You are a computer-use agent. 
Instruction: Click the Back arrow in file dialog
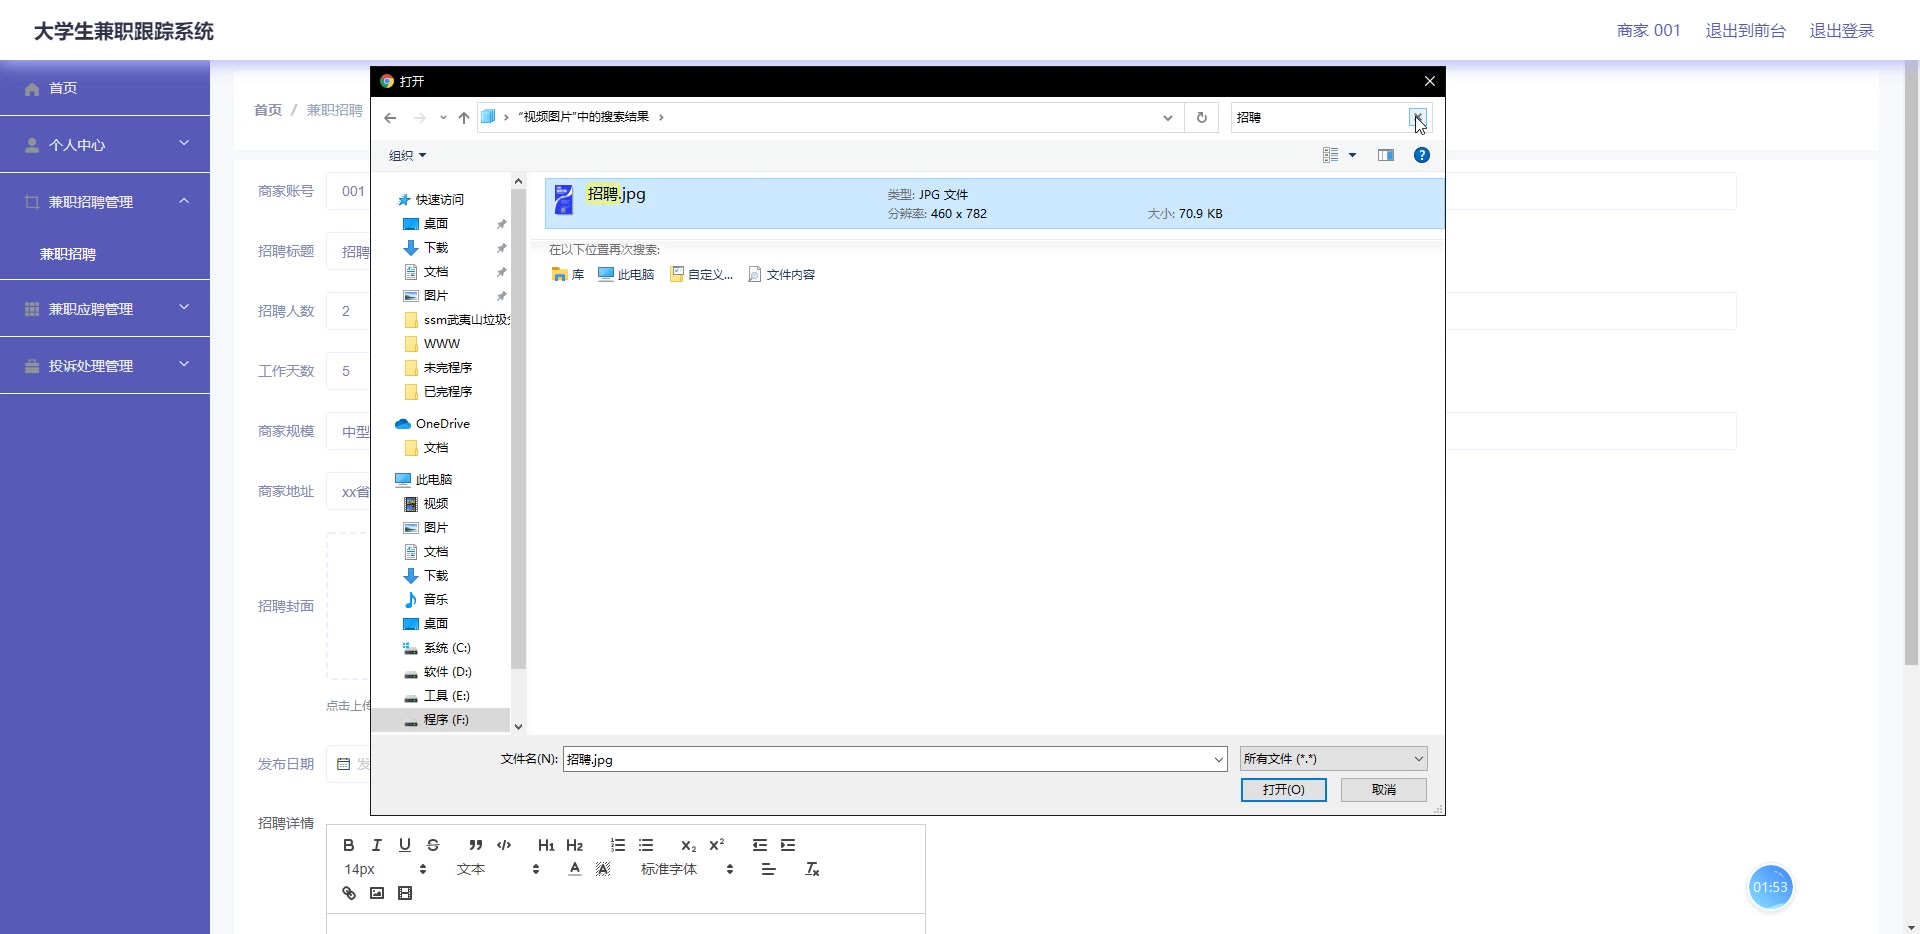[390, 118]
